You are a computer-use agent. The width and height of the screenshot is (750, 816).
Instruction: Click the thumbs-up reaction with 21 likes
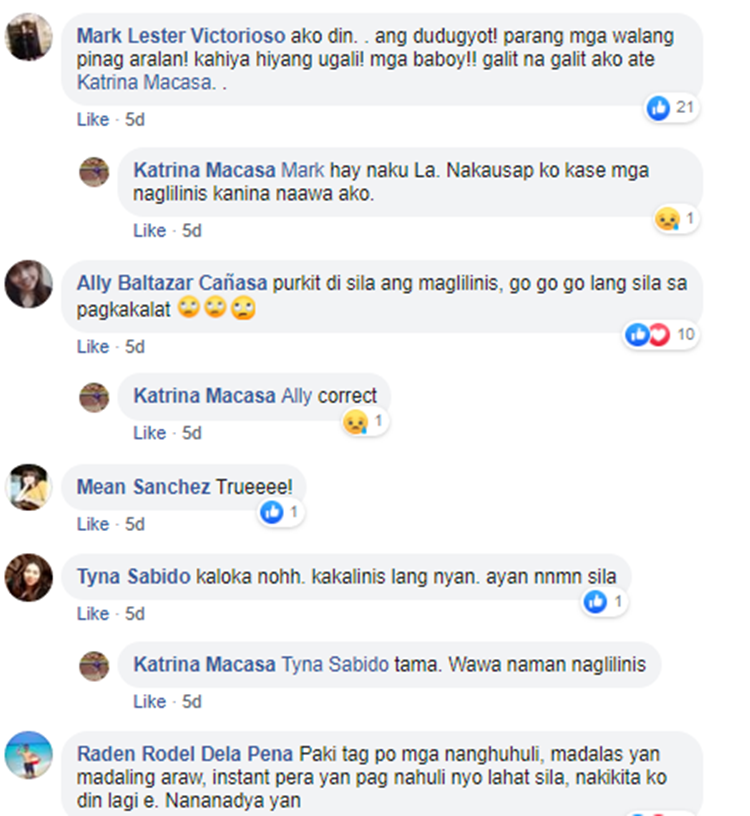(x=670, y=108)
